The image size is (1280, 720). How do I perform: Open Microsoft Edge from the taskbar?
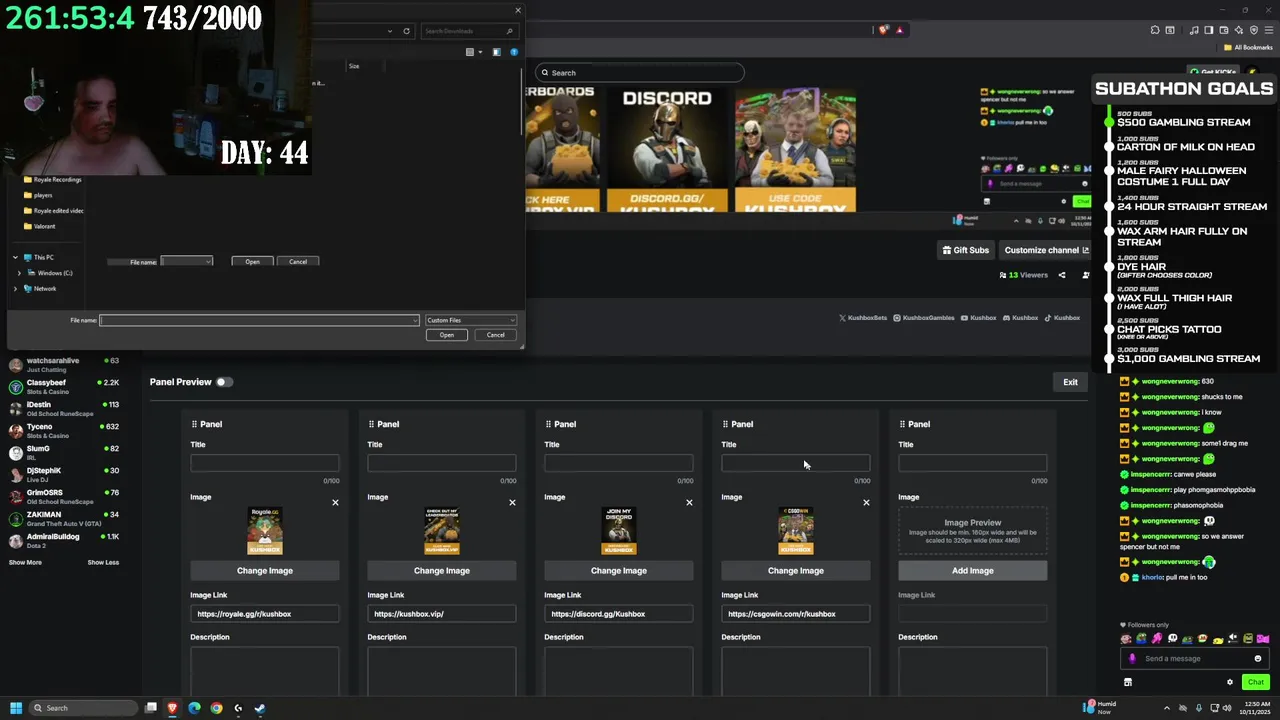tap(194, 708)
